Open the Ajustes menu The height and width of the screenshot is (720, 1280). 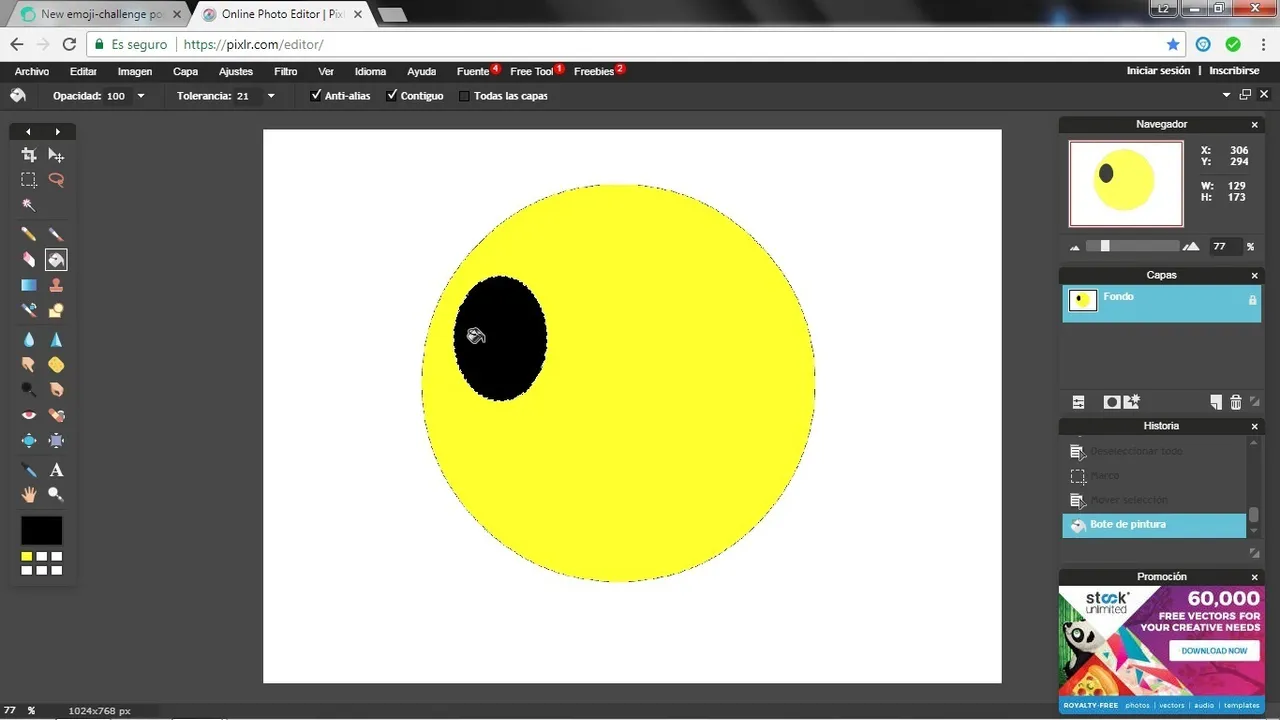point(236,71)
